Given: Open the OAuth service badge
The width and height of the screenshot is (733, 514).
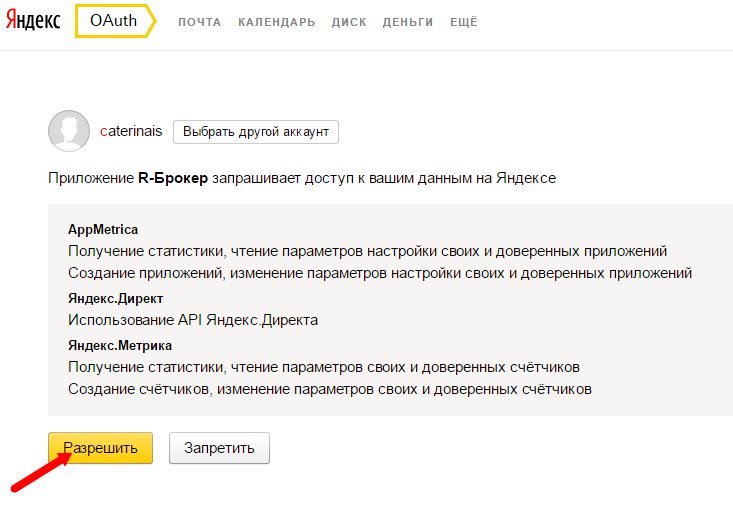Looking at the screenshot, I should point(115,21).
